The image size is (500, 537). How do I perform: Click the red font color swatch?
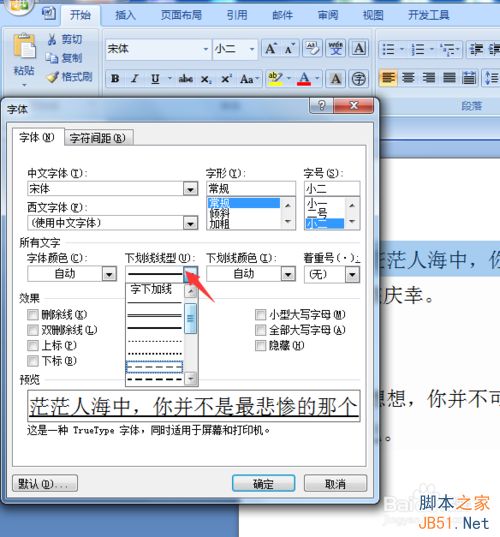pos(304,79)
